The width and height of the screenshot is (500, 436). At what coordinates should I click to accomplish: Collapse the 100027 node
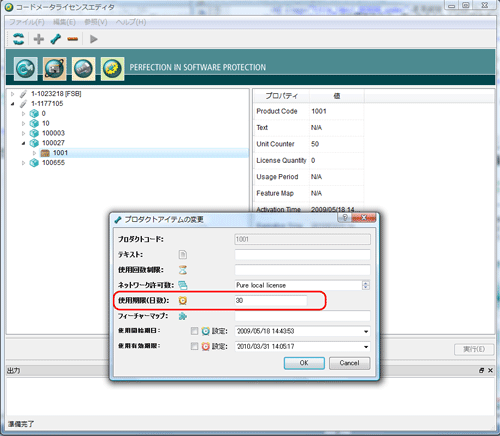23,143
